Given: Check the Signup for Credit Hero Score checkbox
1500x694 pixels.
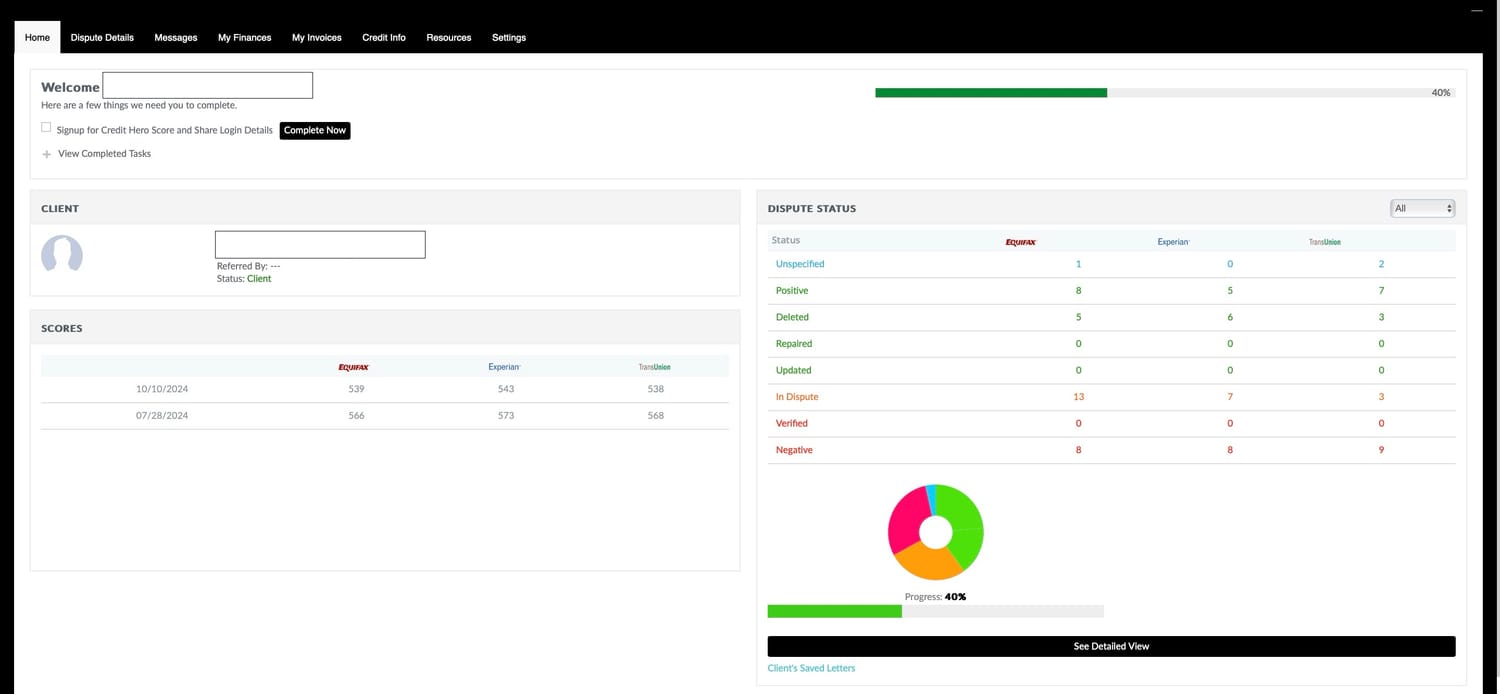Looking at the screenshot, I should (x=46, y=127).
